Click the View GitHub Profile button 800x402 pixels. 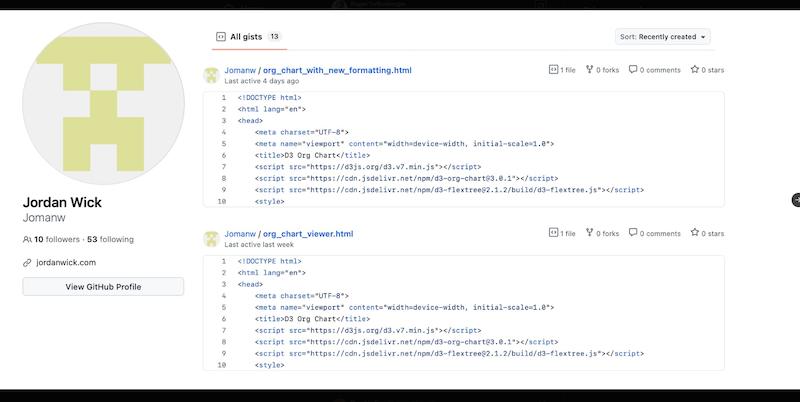pyautogui.click(x=103, y=286)
